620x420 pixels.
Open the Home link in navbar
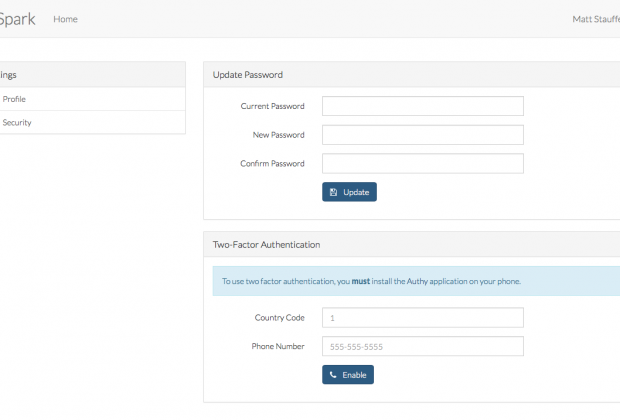click(66, 19)
